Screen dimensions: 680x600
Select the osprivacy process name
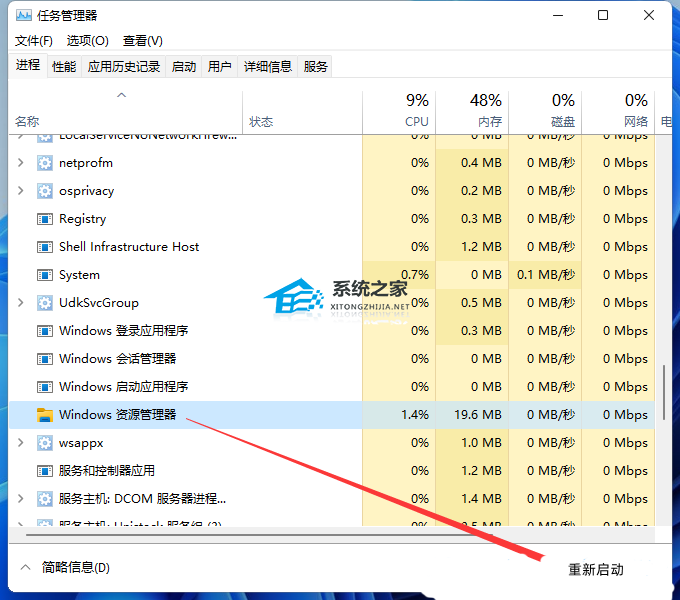pos(87,191)
